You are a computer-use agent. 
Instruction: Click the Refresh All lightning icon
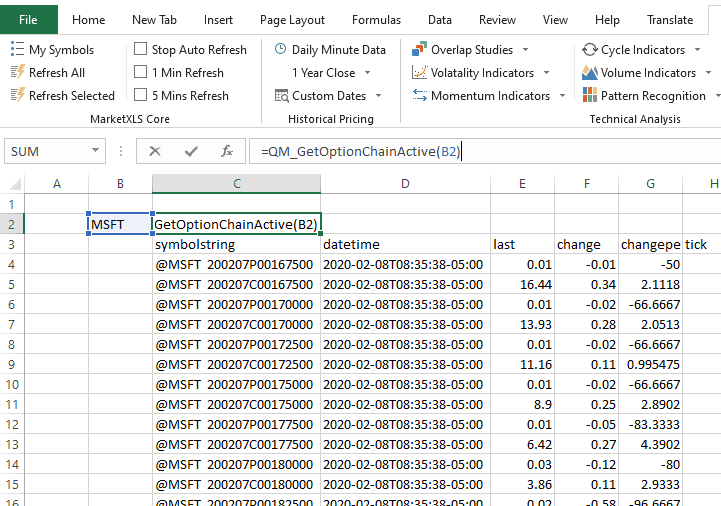coord(17,73)
